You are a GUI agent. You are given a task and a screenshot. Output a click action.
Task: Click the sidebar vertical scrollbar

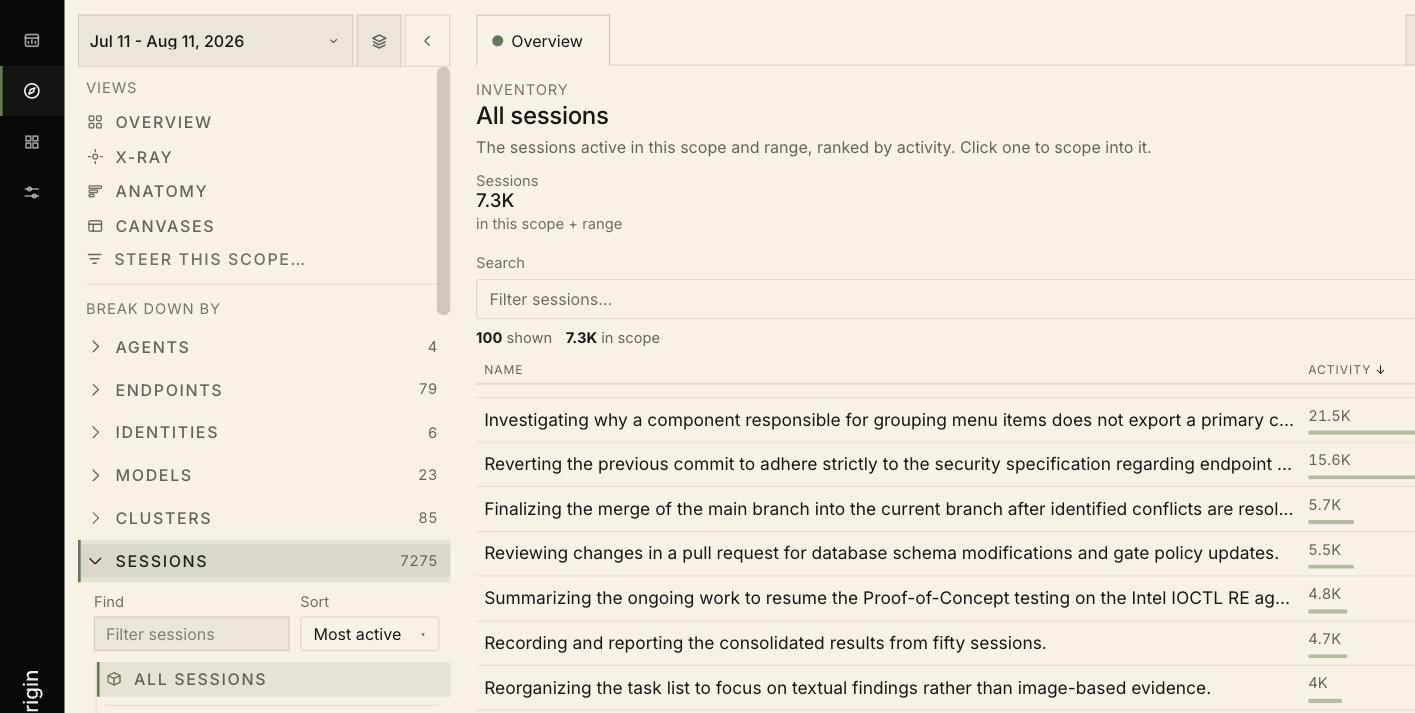click(x=443, y=190)
